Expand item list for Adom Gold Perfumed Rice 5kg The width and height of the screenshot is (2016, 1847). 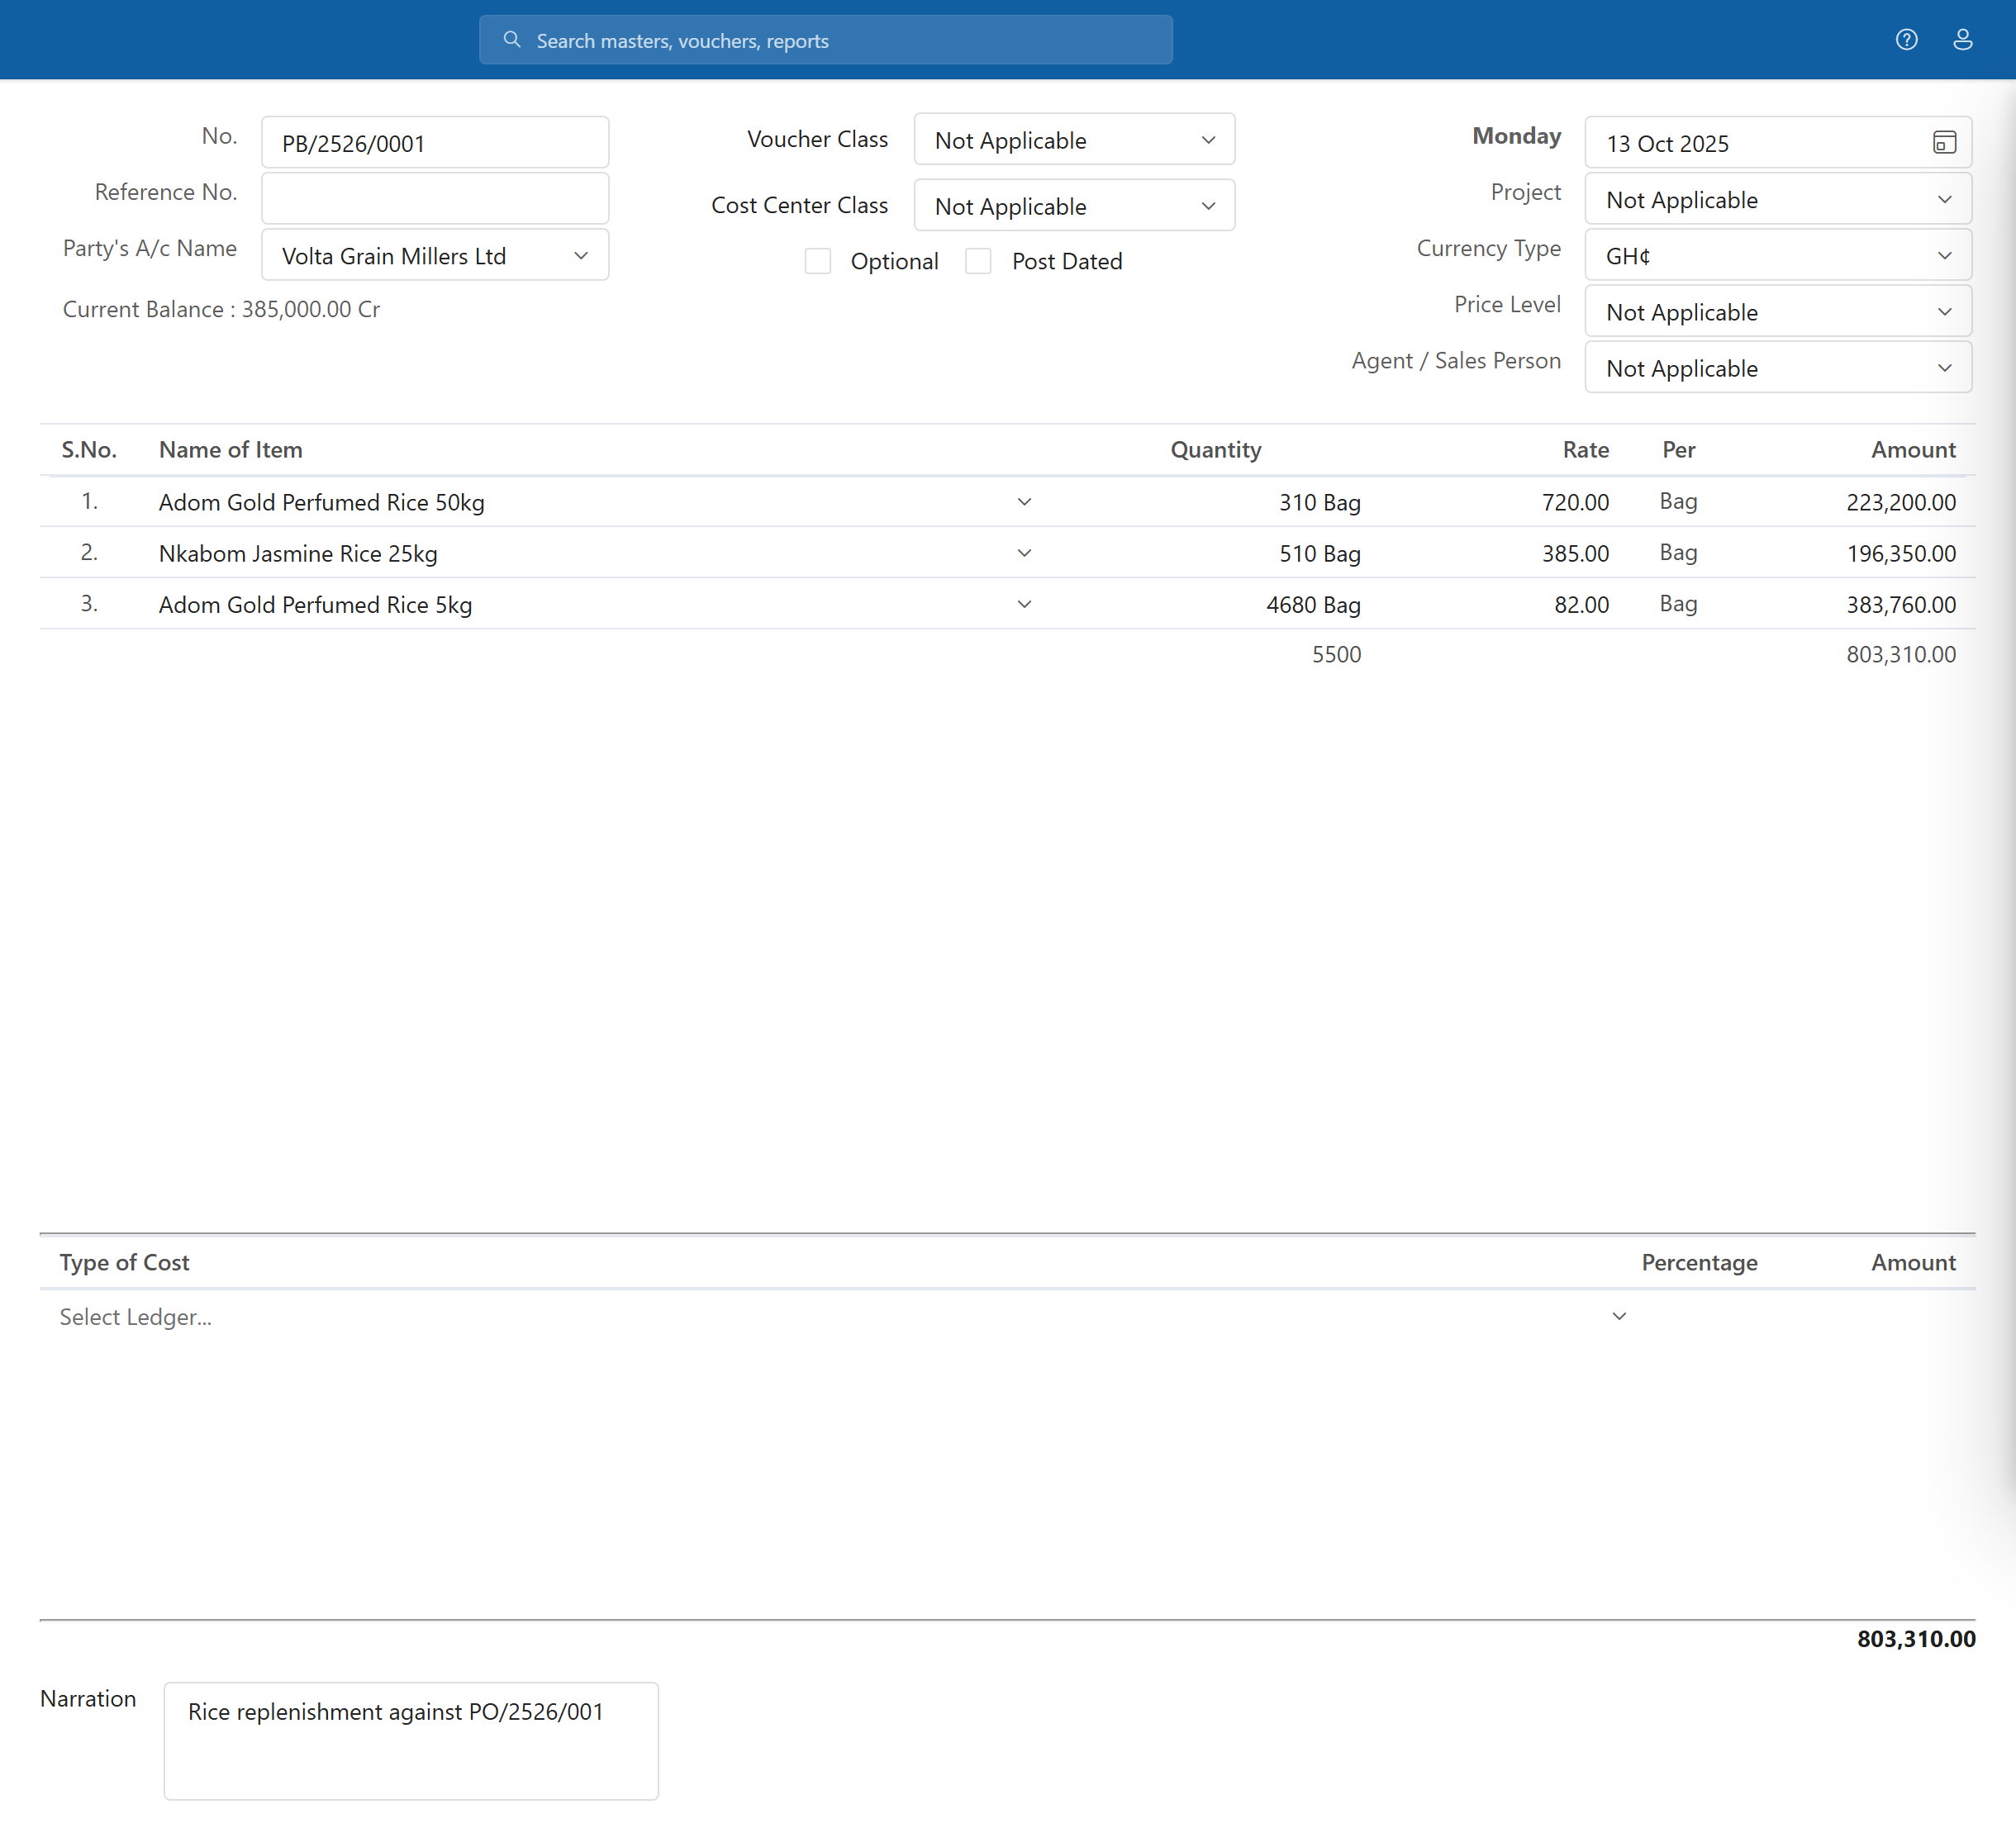click(x=1024, y=604)
